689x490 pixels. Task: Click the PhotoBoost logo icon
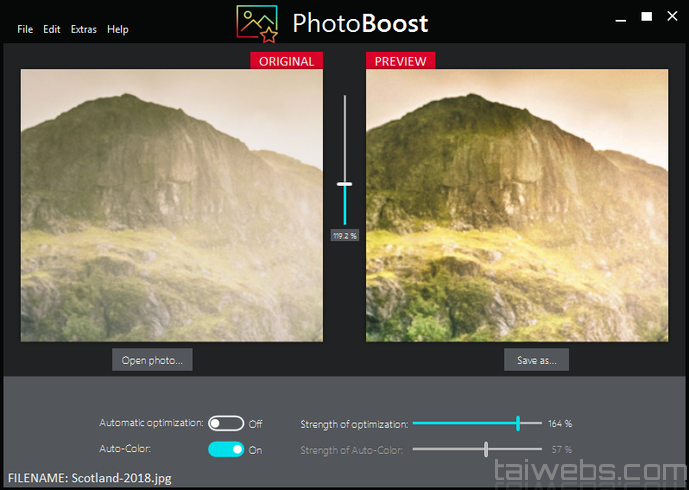[257, 24]
